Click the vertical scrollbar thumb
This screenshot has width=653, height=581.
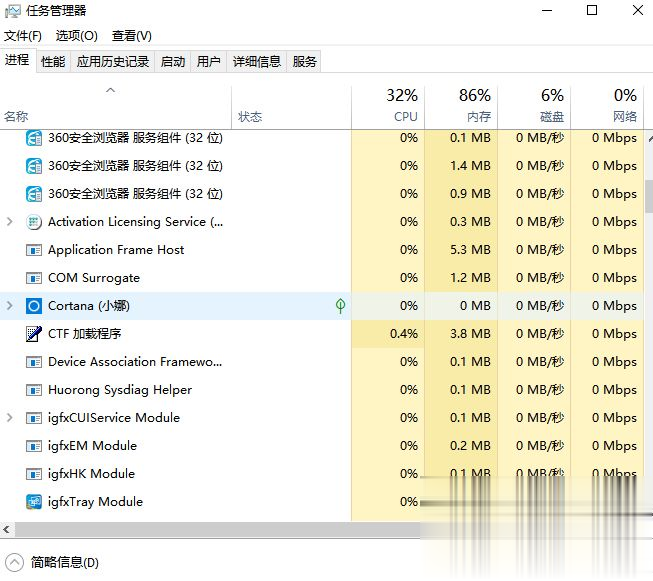point(649,196)
